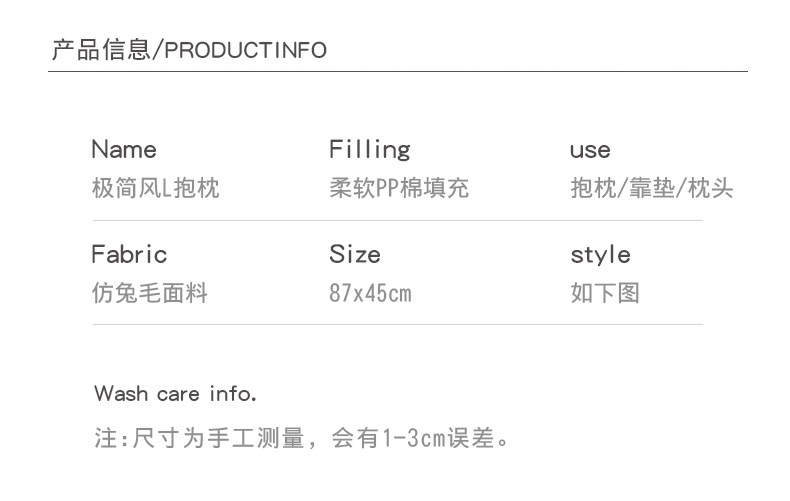Select the 极简风L抱枕 product name
790x501 pixels.
(x=155, y=188)
